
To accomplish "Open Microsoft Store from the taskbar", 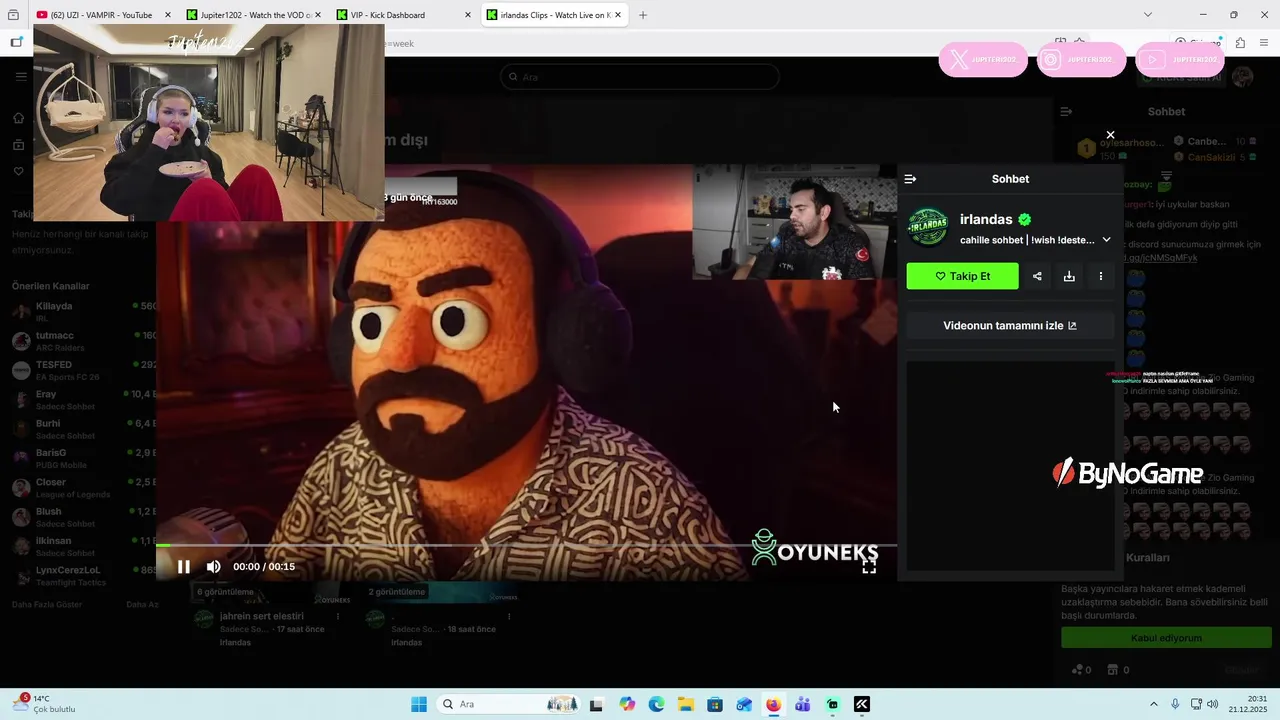I will click(x=715, y=704).
